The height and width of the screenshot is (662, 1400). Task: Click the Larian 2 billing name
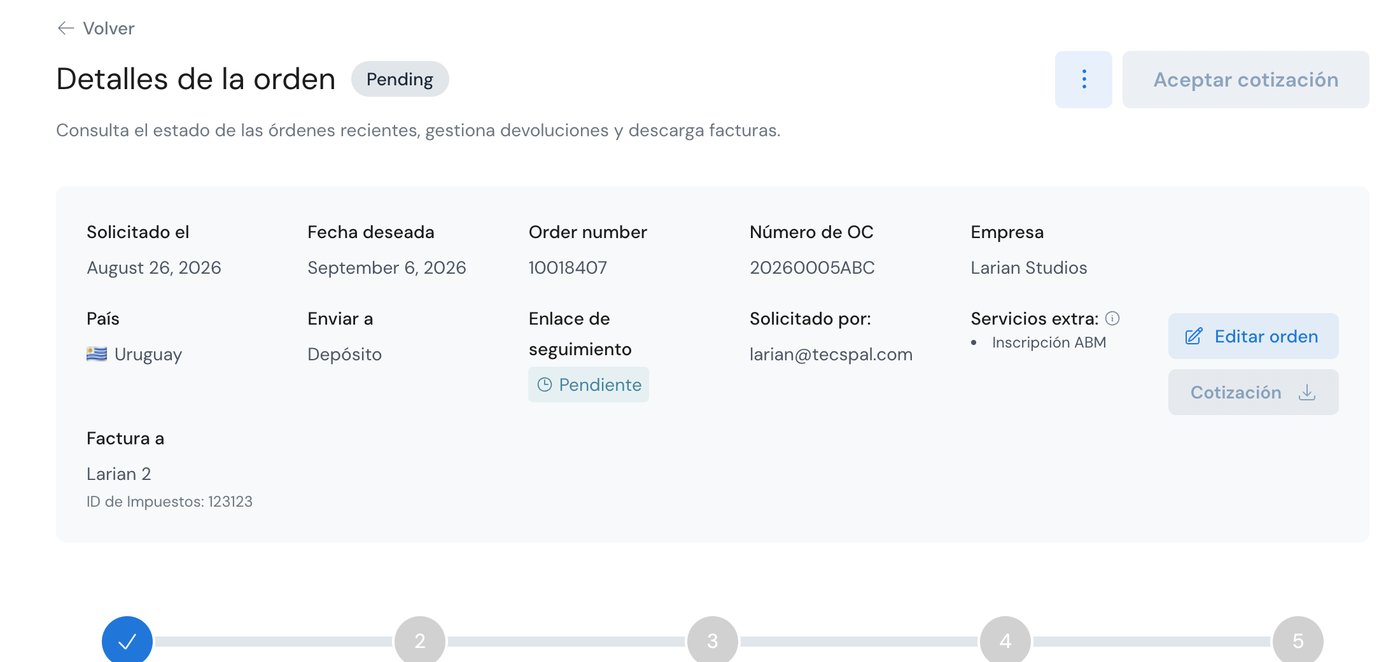coord(119,474)
